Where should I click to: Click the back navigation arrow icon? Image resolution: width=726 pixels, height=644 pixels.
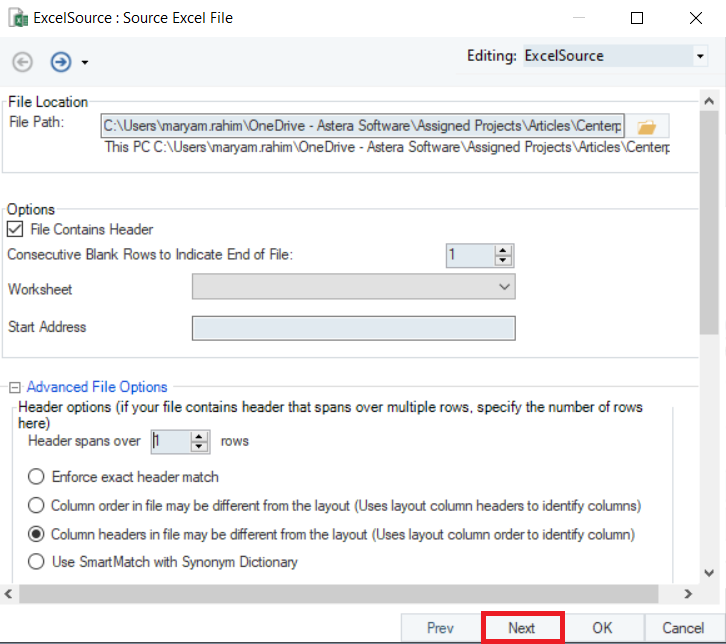click(22, 62)
